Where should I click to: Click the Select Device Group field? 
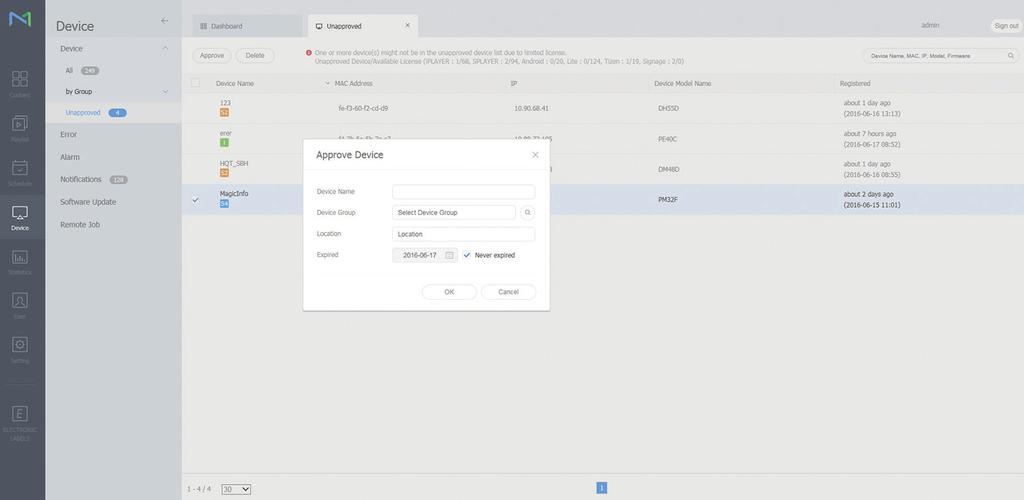454,213
